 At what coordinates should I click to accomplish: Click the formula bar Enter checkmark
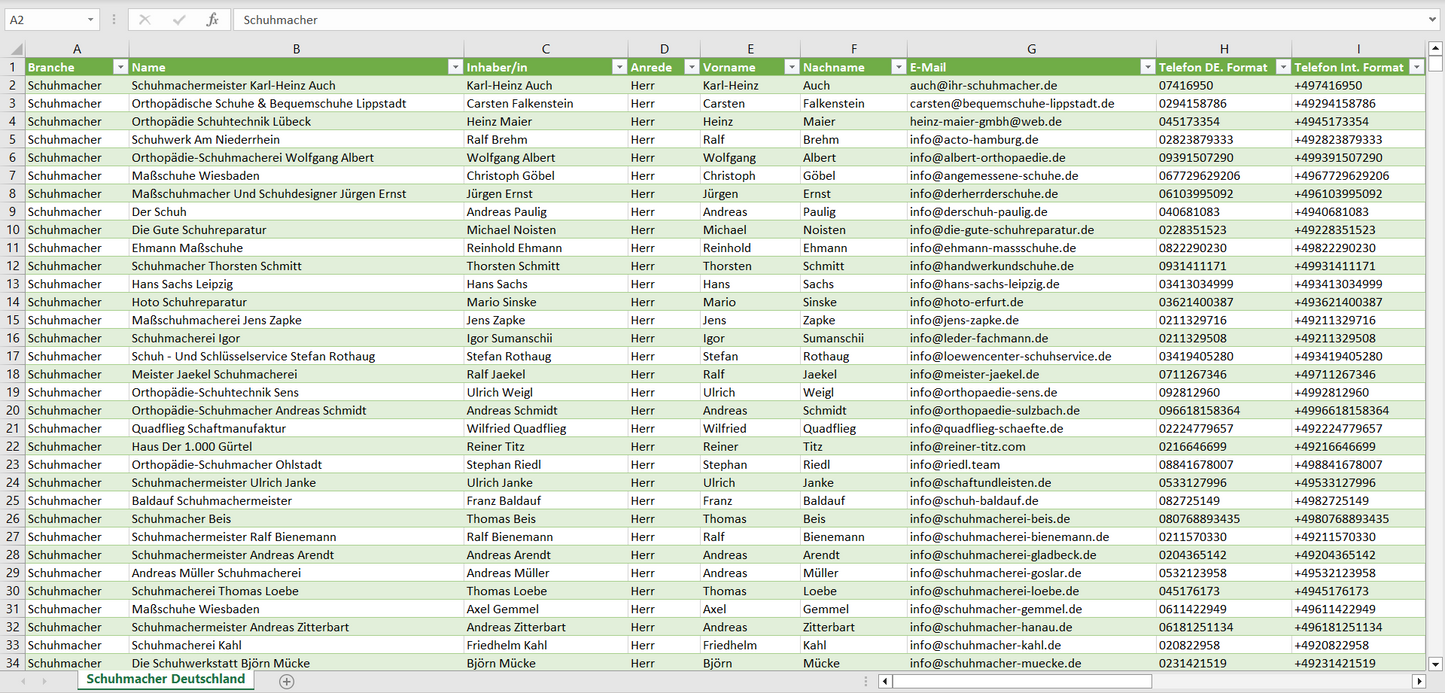pyautogui.click(x=179, y=20)
